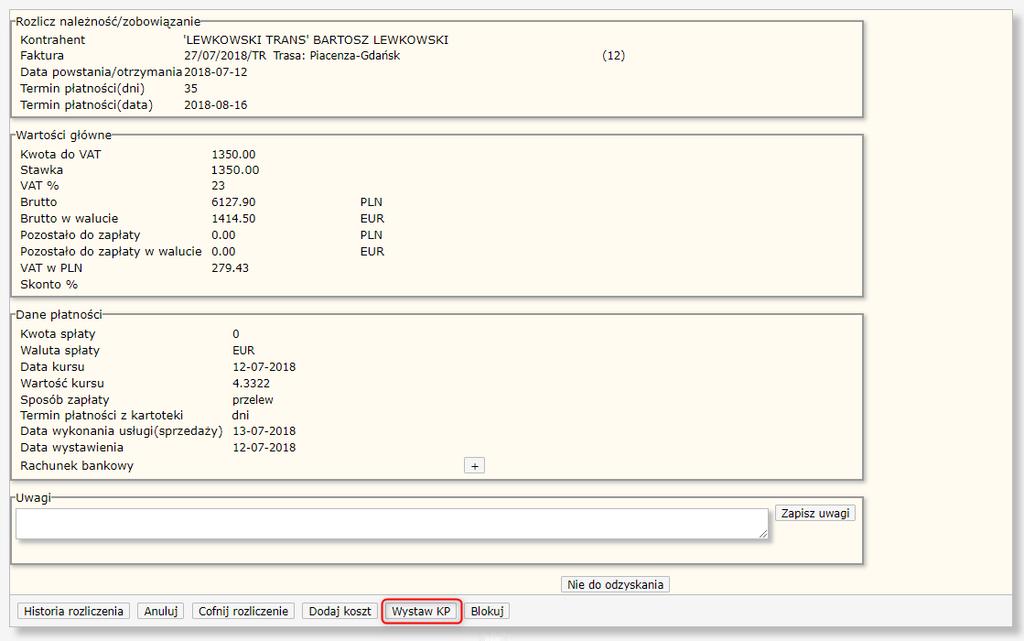Image resolution: width=1024 pixels, height=641 pixels.
Task: Select VAT % value 23
Action: click(218, 186)
